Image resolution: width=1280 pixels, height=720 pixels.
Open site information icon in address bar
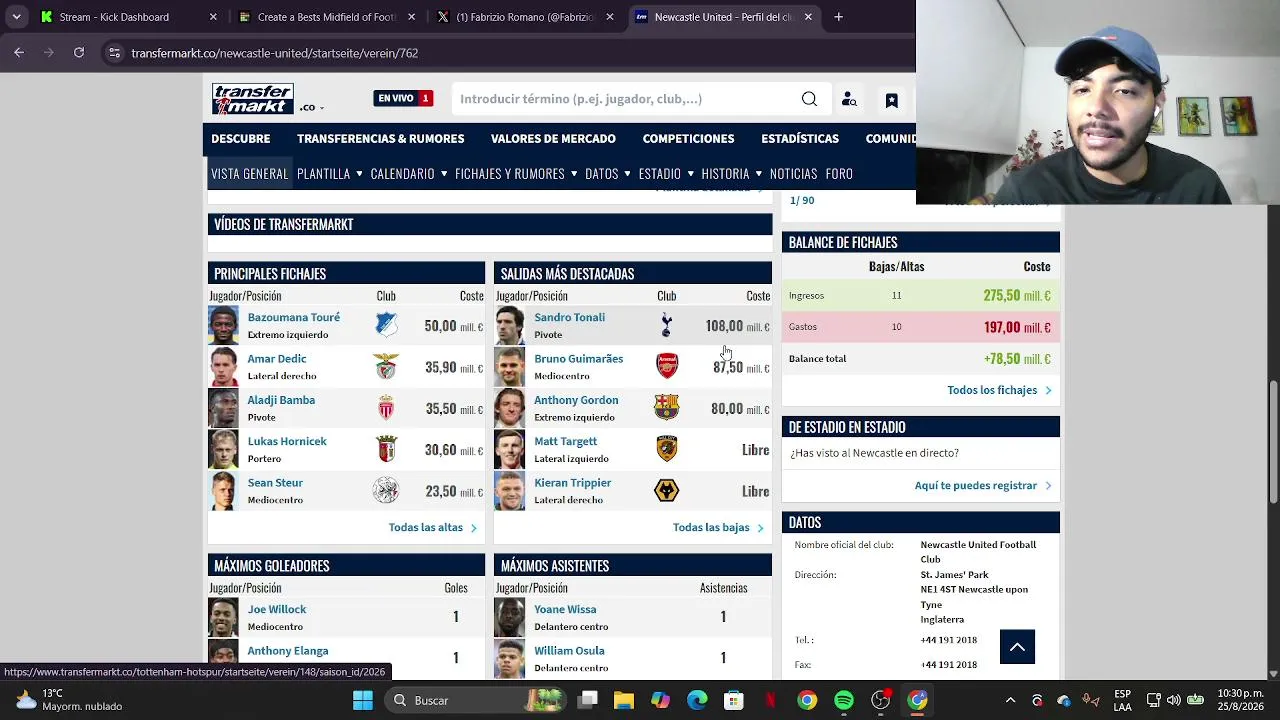114,53
